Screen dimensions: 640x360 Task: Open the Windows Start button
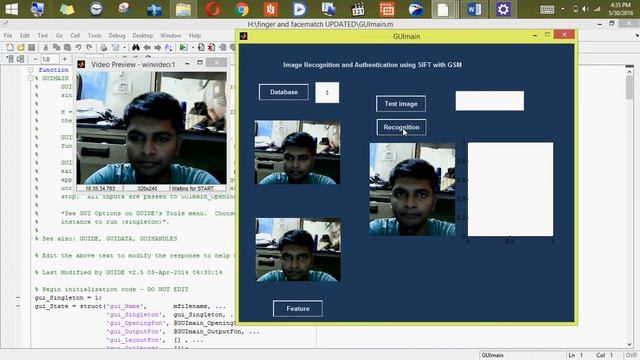tap(11, 9)
